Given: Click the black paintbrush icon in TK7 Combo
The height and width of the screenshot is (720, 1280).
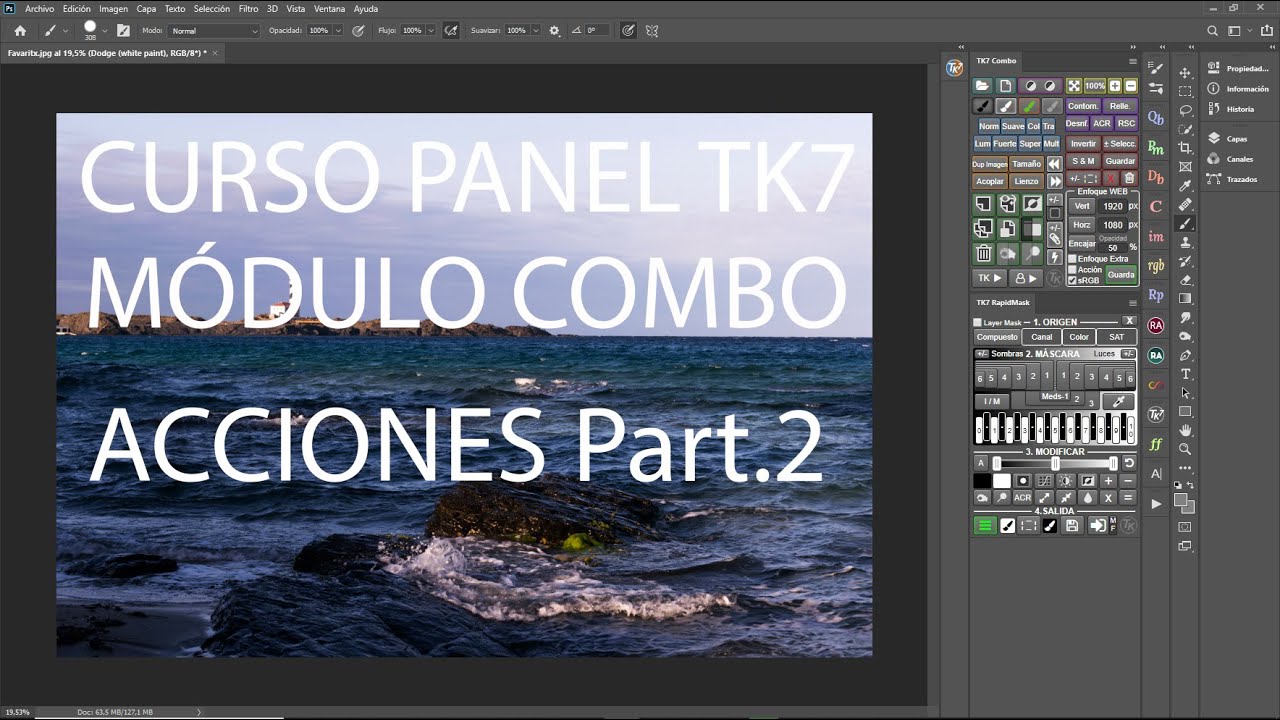Looking at the screenshot, I should (x=982, y=106).
